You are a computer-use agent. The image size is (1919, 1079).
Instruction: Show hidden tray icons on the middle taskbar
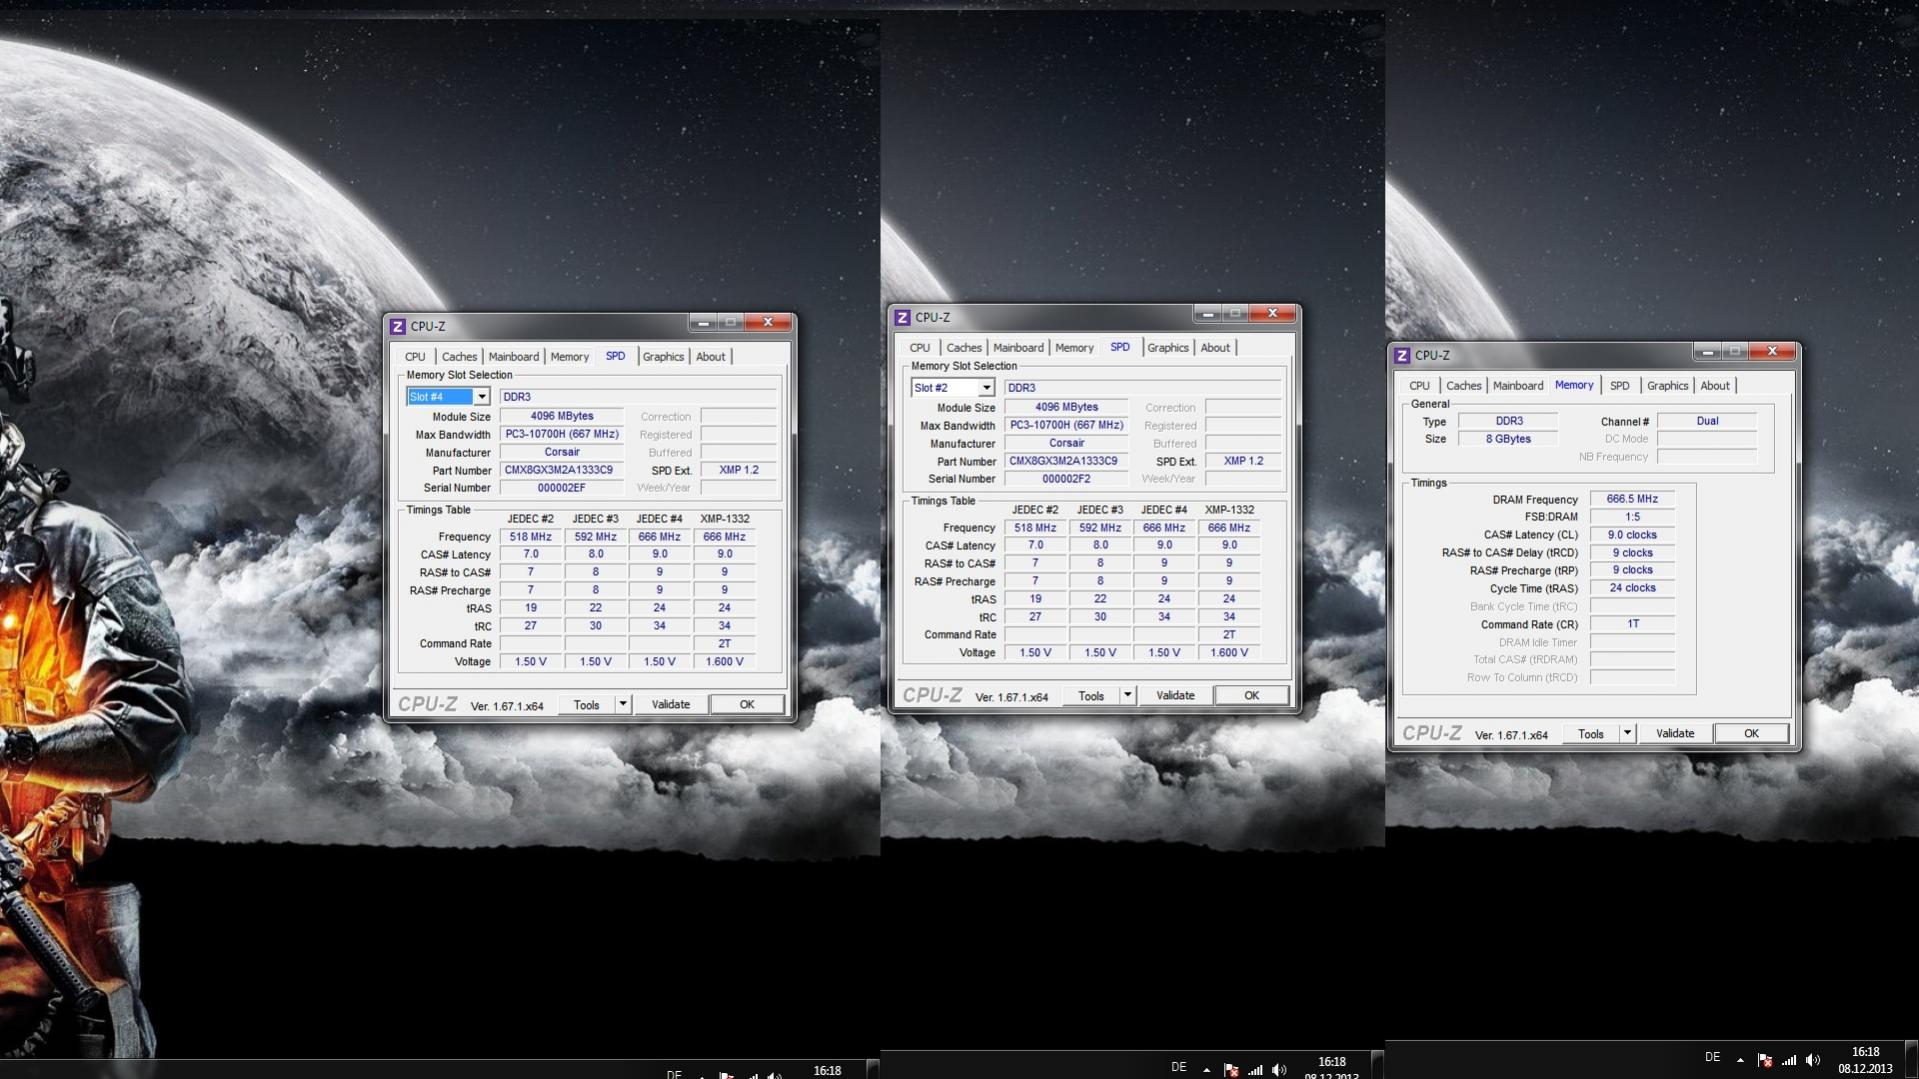point(1206,1070)
